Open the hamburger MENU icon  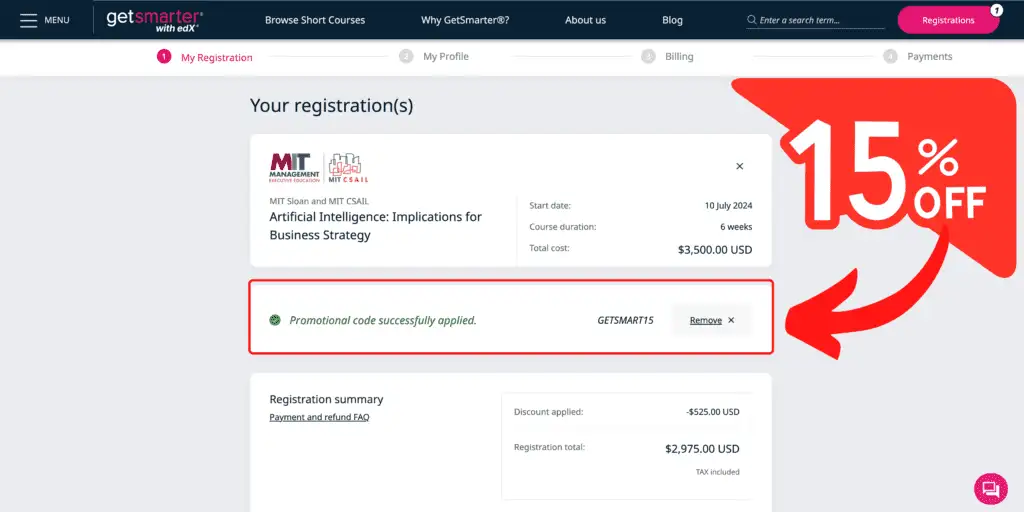pos(28,20)
